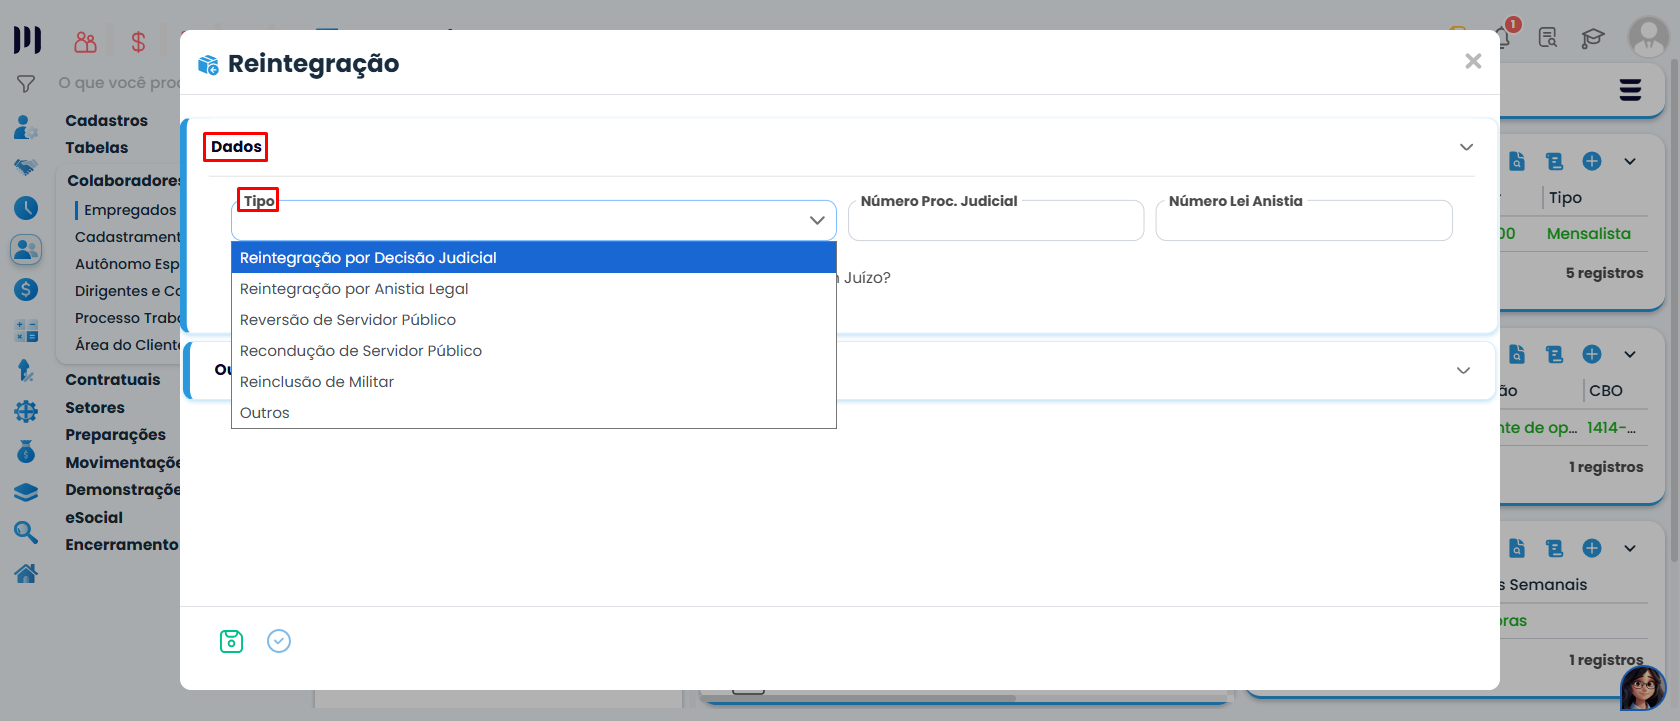Image resolution: width=1680 pixels, height=721 pixels.
Task: Open Tabelas in the background menu
Action: tap(96, 148)
